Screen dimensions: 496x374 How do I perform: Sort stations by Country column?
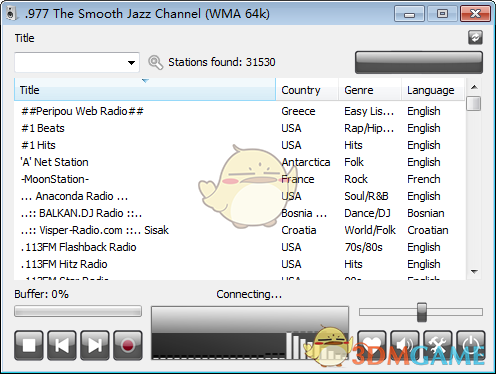click(307, 90)
